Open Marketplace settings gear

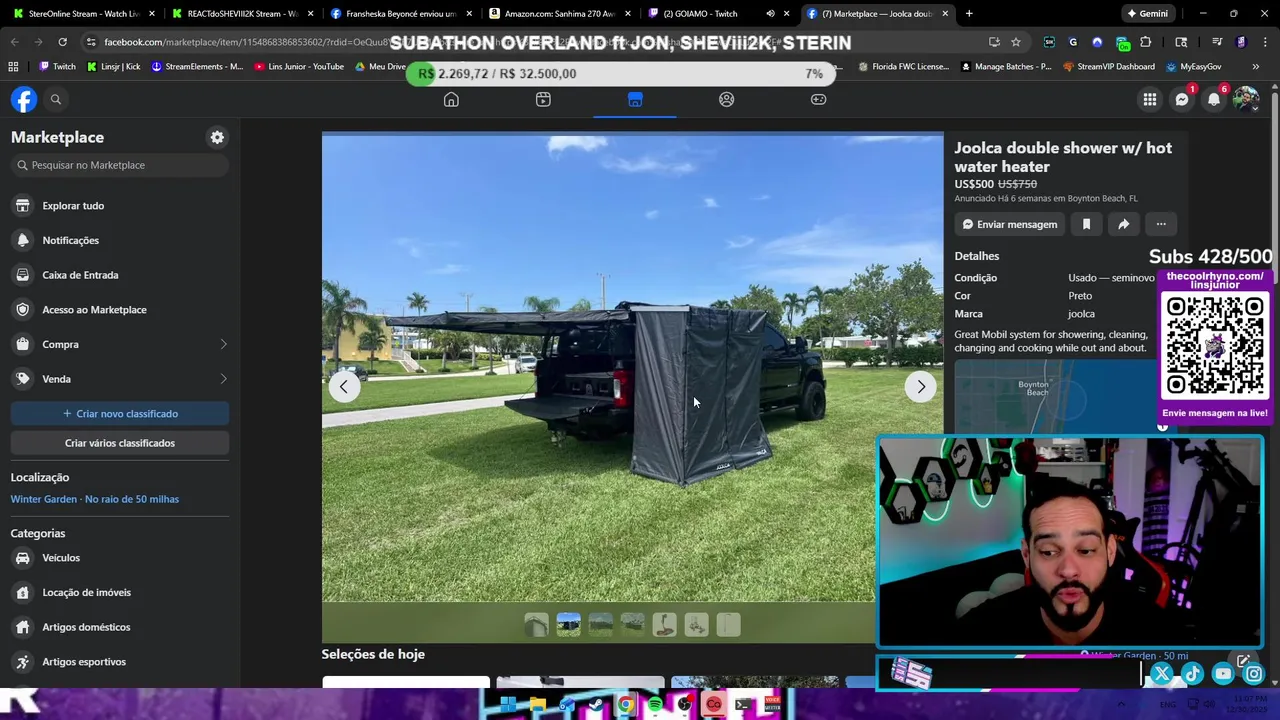click(217, 137)
